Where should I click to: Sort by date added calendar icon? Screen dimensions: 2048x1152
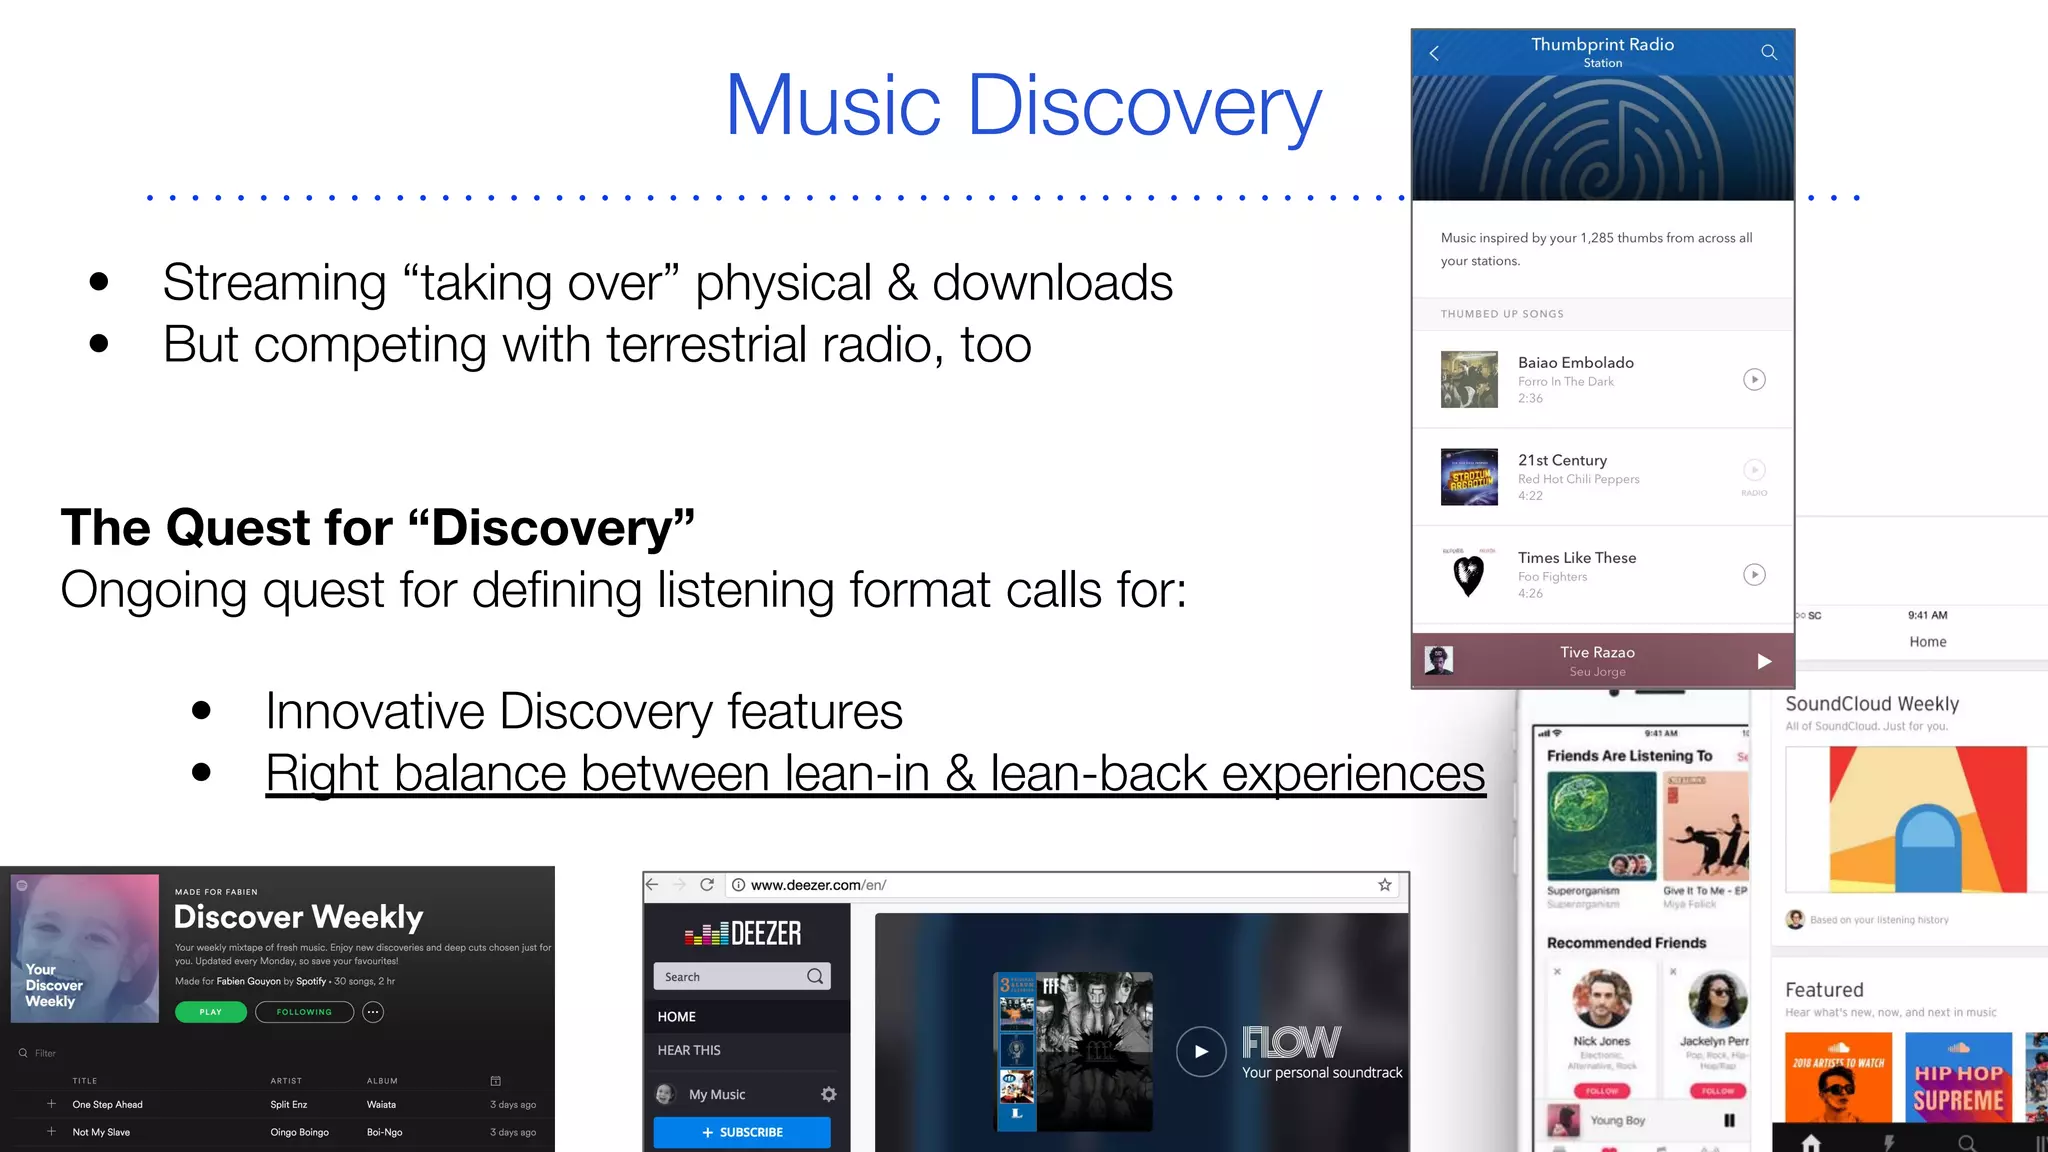[x=495, y=1081]
